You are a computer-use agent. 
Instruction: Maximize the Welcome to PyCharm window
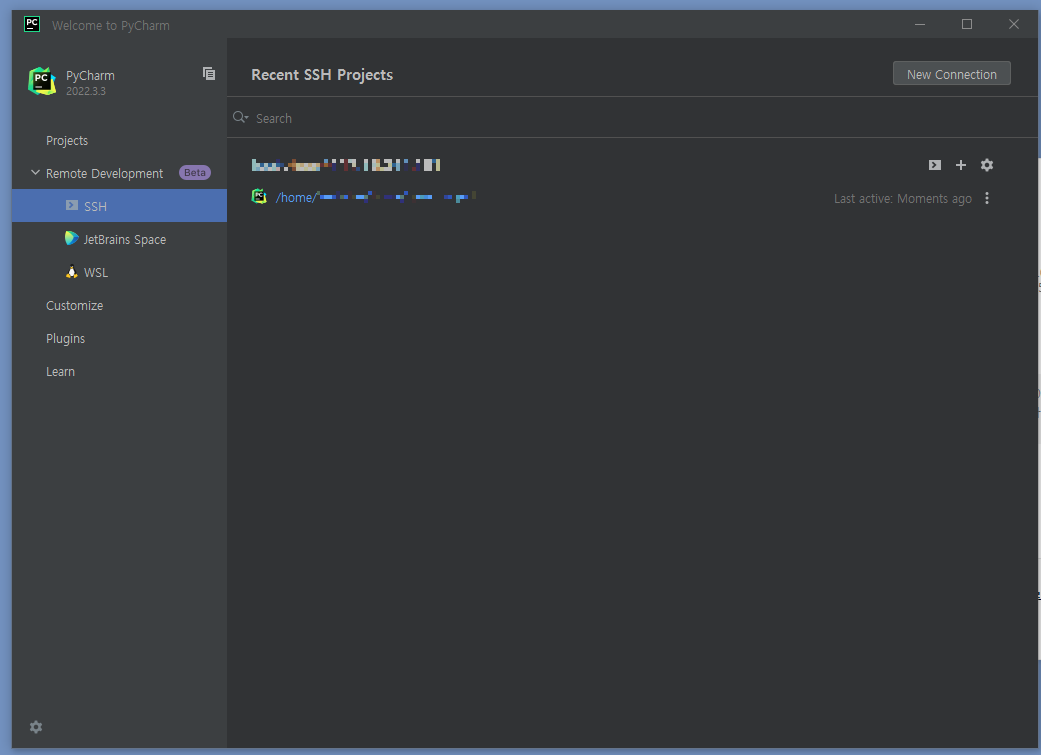point(967,25)
